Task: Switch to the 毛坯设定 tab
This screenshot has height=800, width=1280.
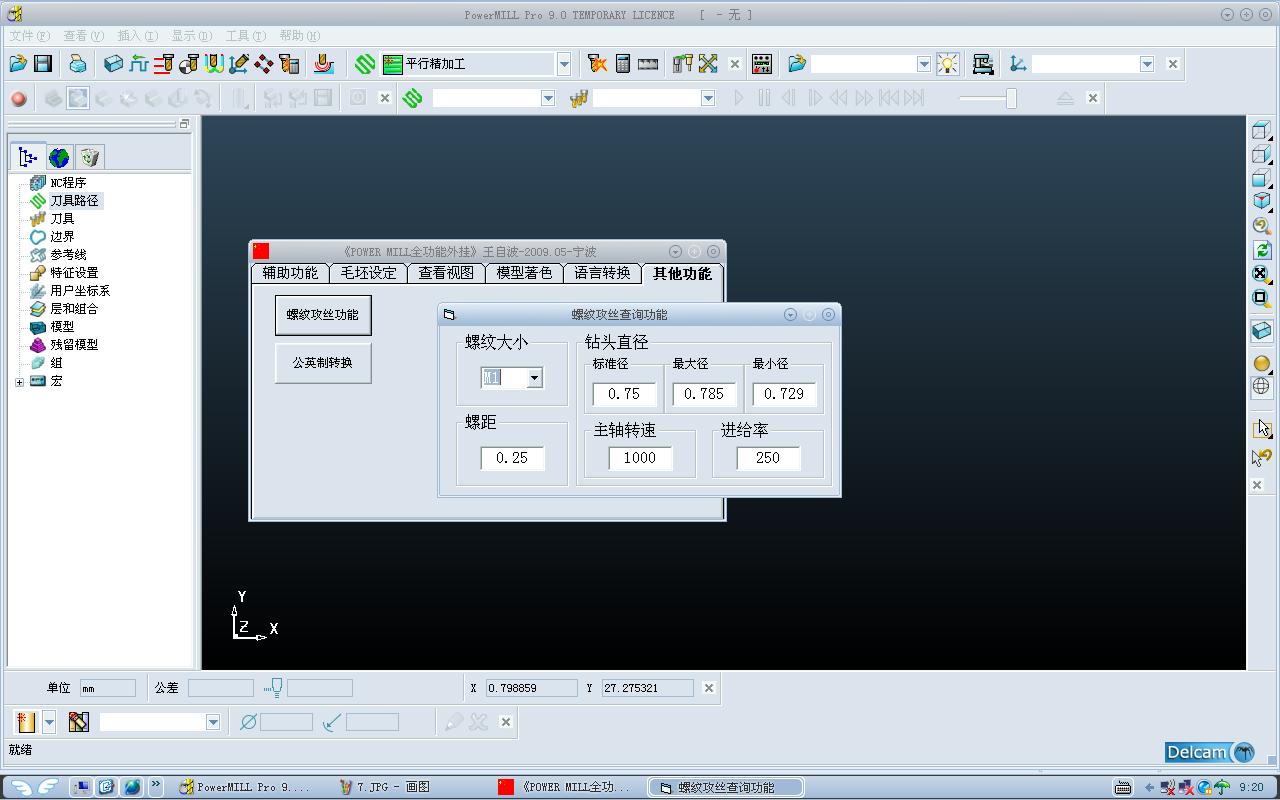Action: (x=368, y=273)
